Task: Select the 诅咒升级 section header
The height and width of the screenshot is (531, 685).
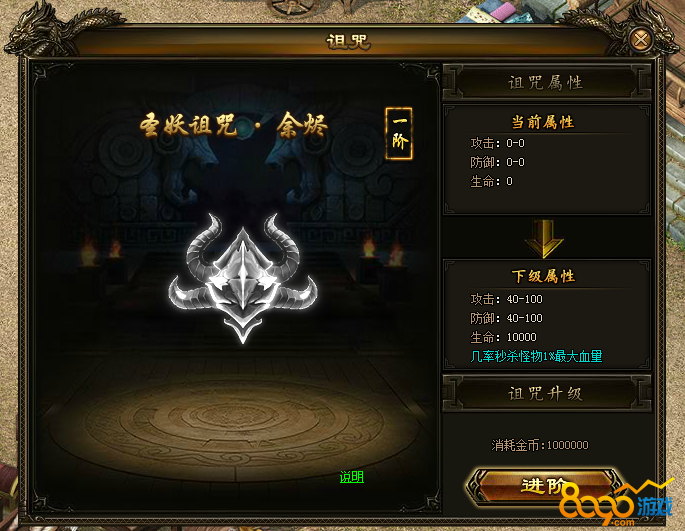Action: coord(547,393)
